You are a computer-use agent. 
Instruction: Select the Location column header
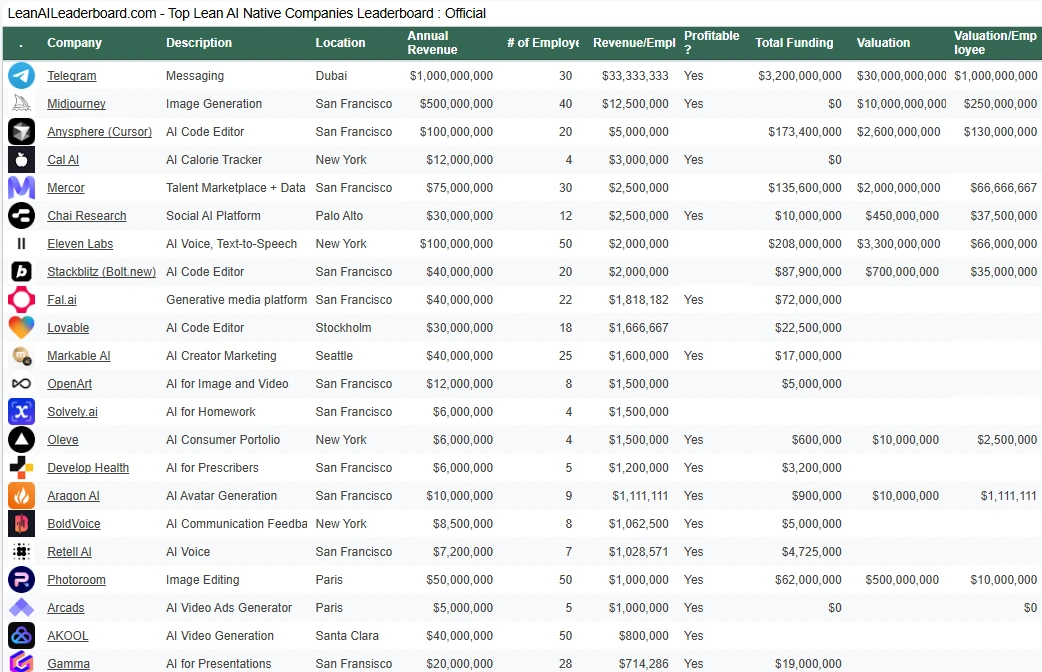(x=340, y=43)
